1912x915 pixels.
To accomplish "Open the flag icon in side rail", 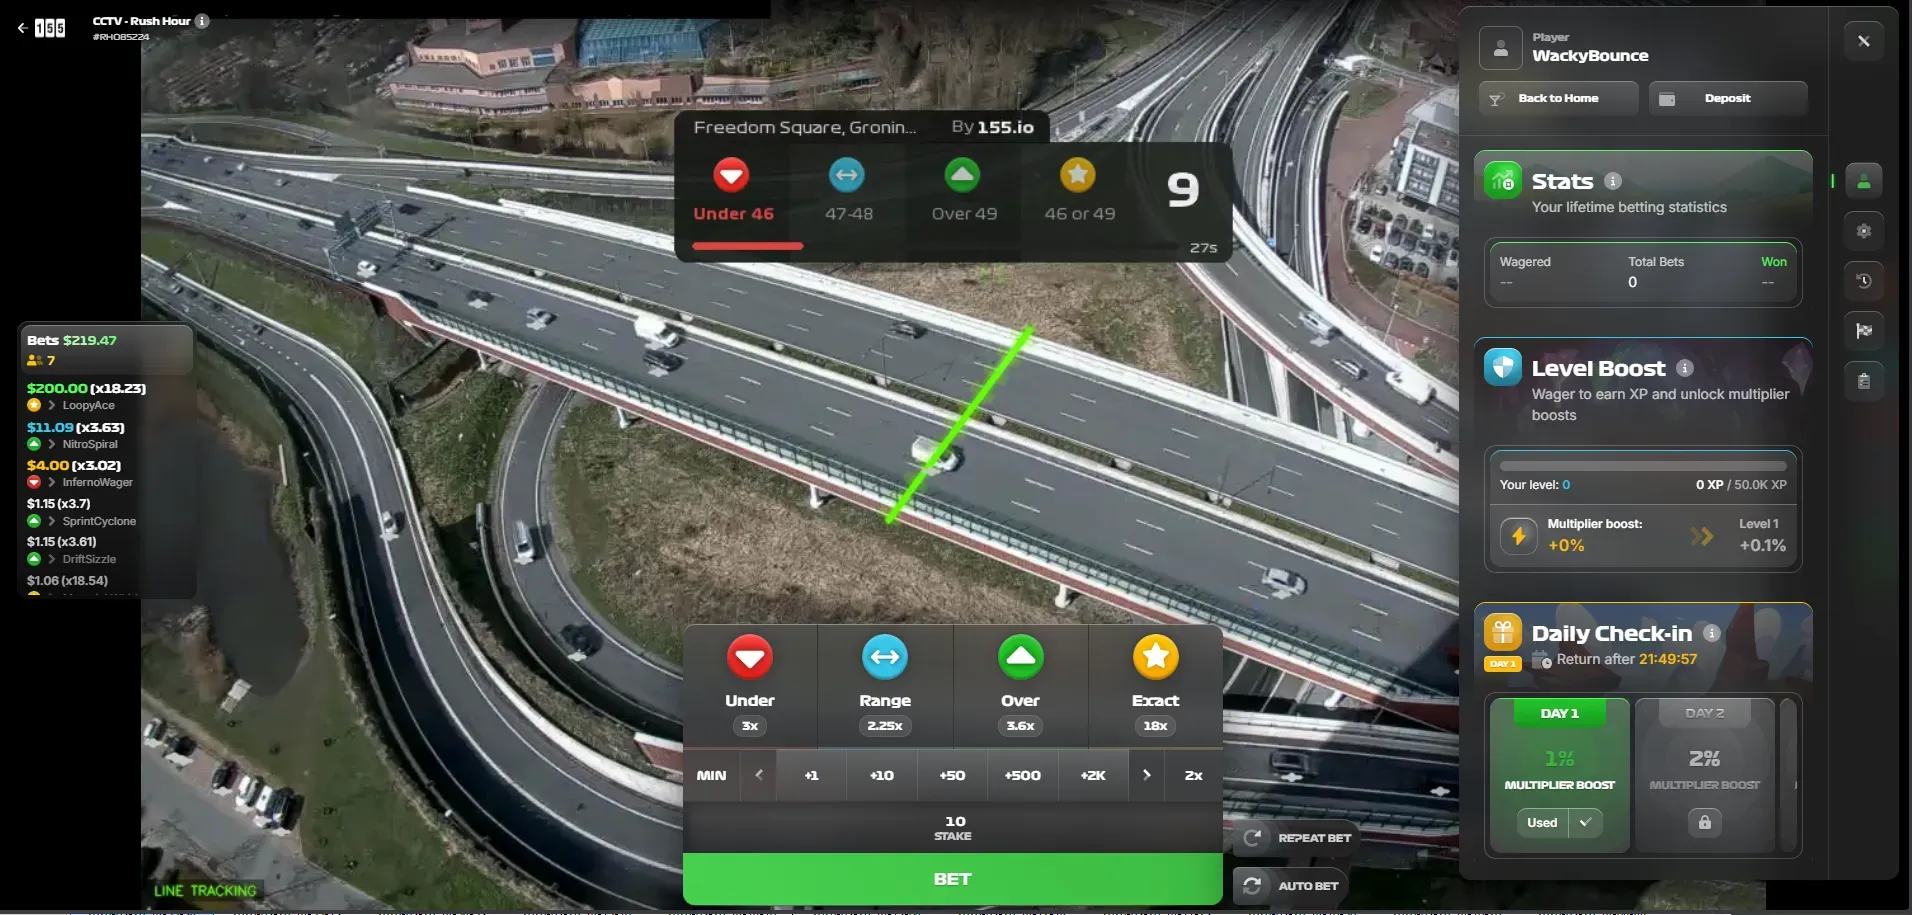I will 1864,331.
